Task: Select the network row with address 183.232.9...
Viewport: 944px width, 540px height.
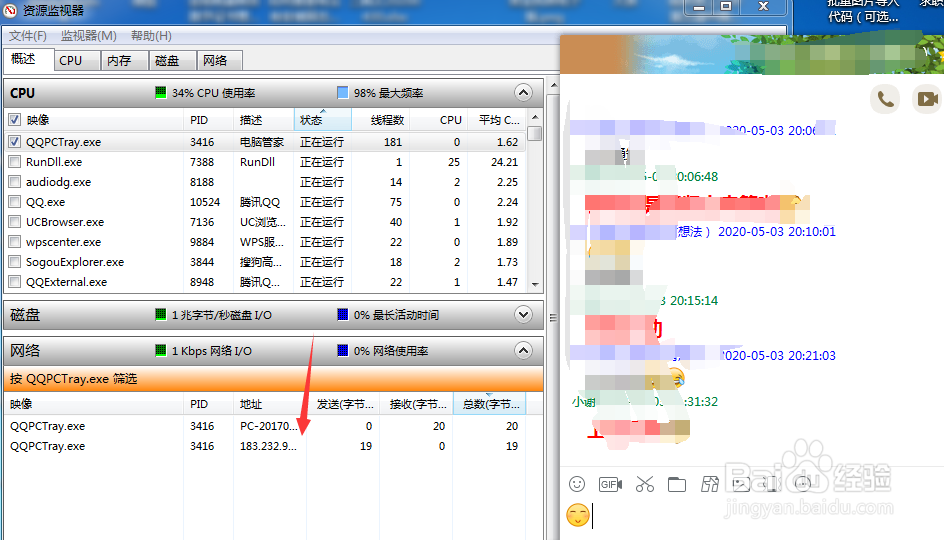Action: click(265, 446)
